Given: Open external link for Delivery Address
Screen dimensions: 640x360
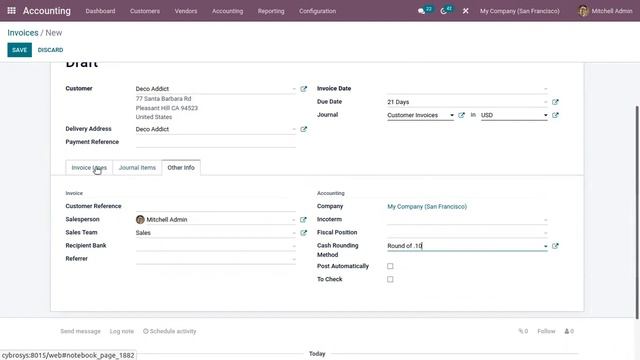Looking at the screenshot, I should (x=303, y=129).
